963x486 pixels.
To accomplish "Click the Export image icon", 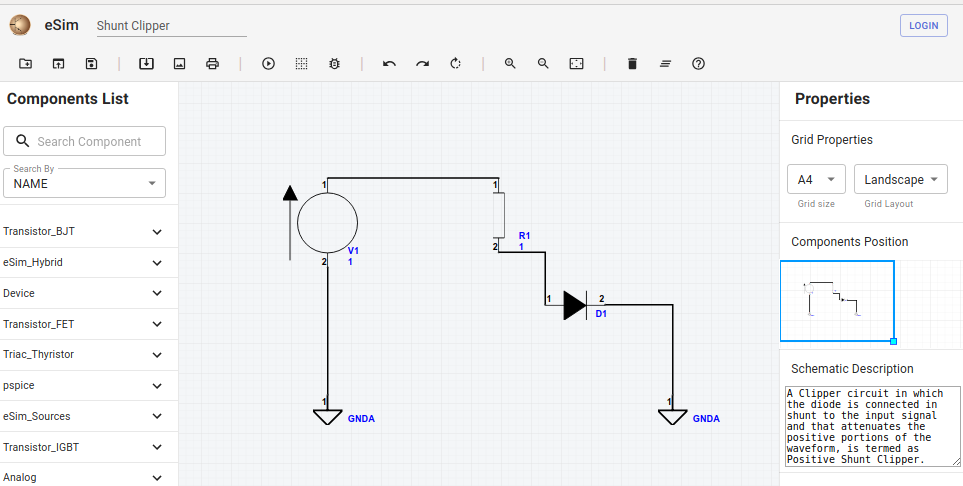I will point(179,63).
